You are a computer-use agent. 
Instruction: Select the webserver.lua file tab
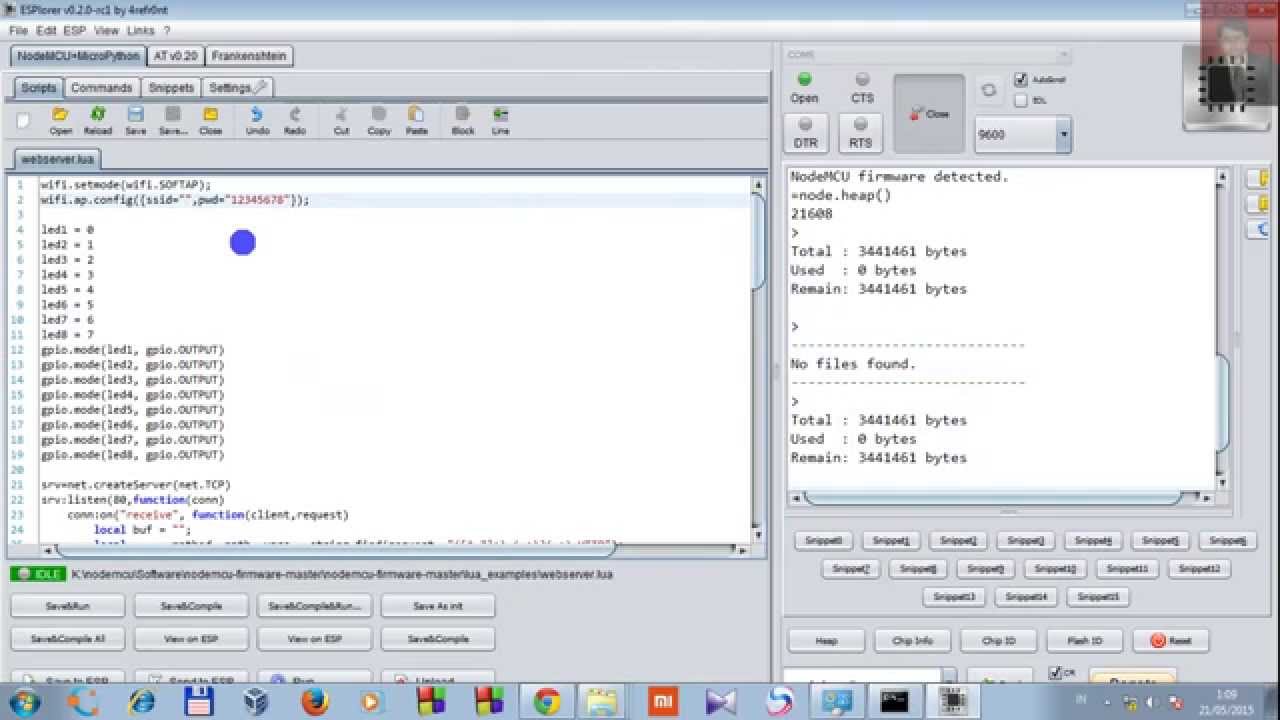coord(57,159)
